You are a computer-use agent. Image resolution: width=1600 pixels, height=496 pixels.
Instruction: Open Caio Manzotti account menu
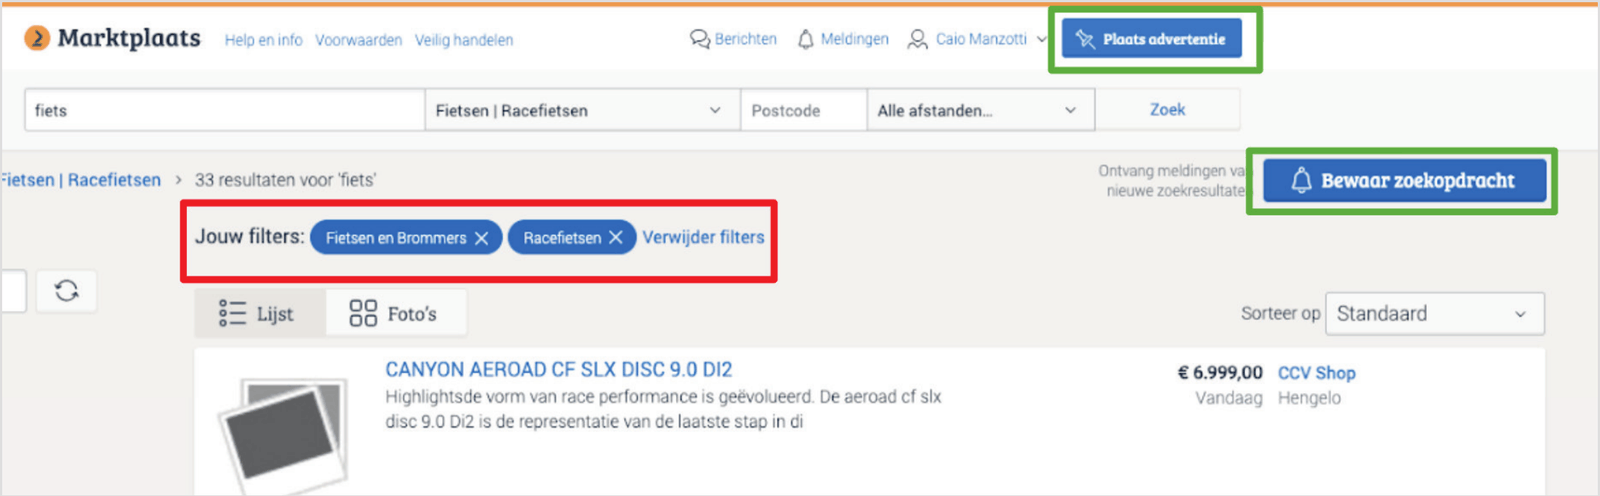977,39
